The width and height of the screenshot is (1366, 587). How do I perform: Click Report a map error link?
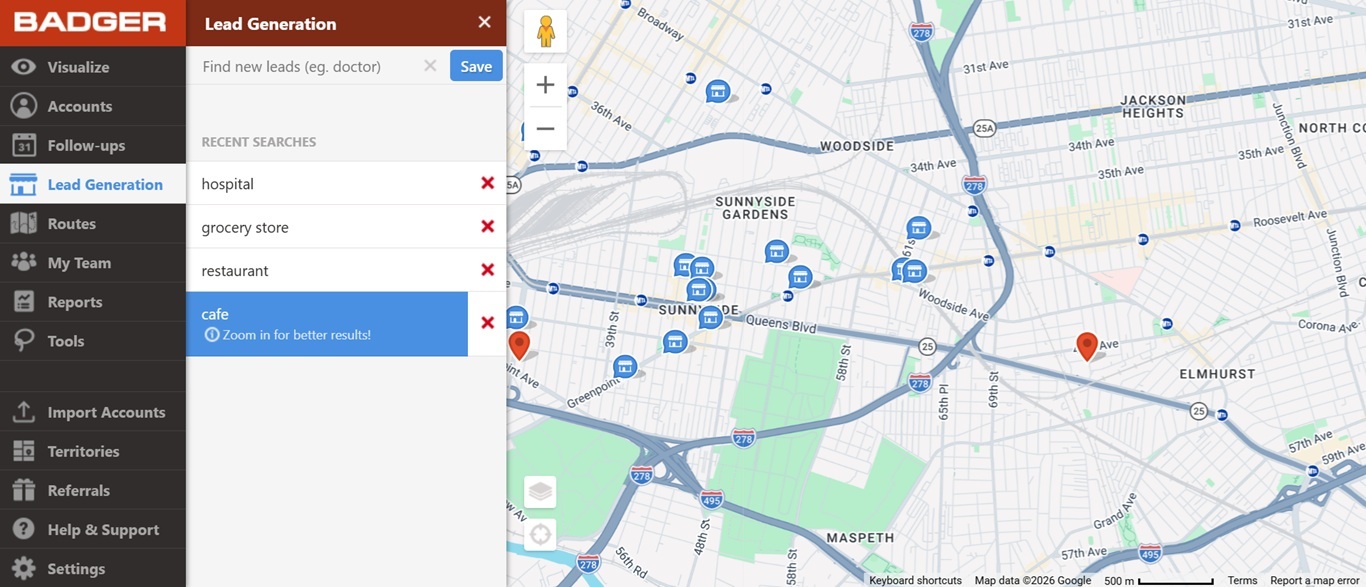[x=1314, y=580]
